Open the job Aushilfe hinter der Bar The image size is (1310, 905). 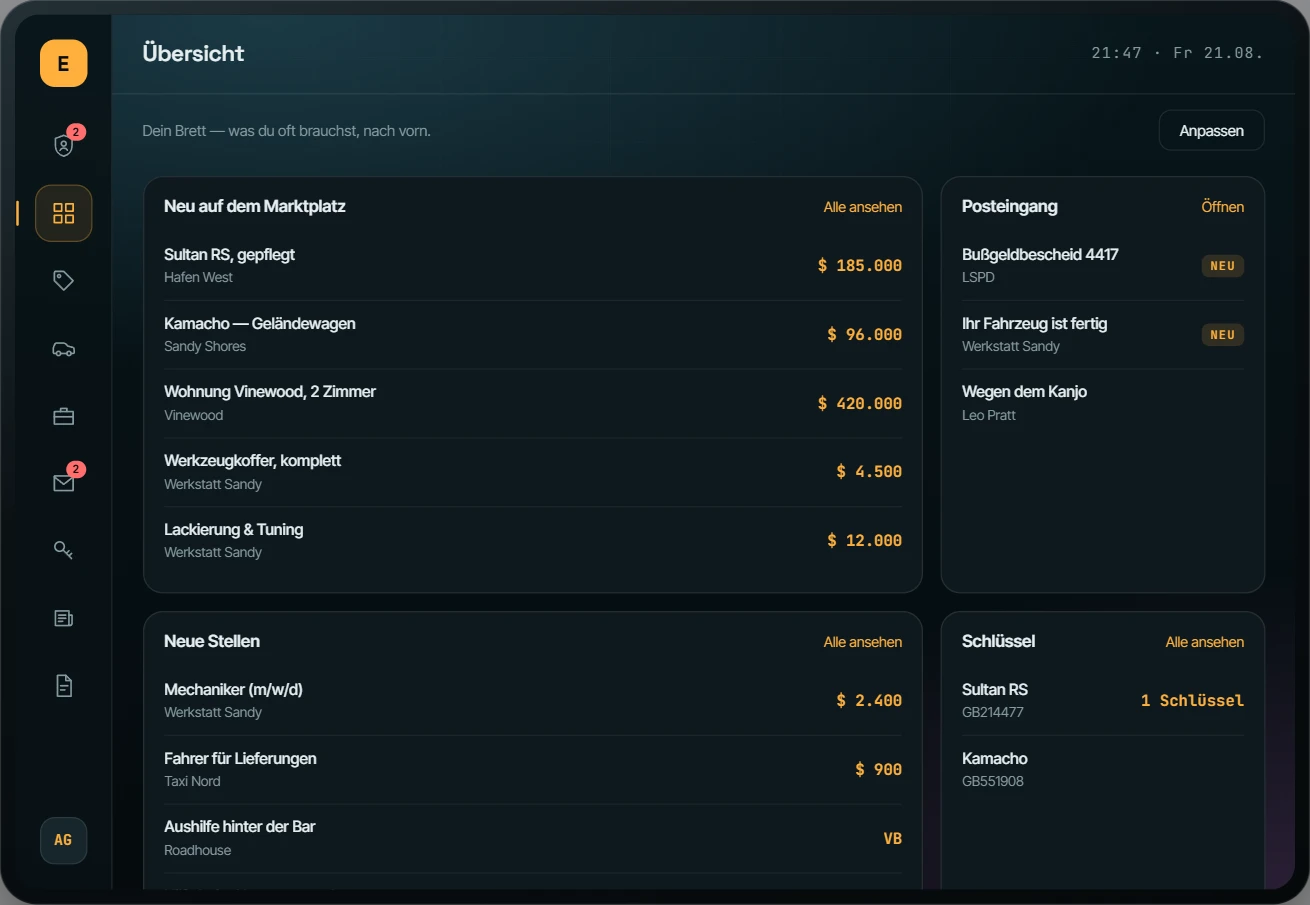(x=533, y=838)
